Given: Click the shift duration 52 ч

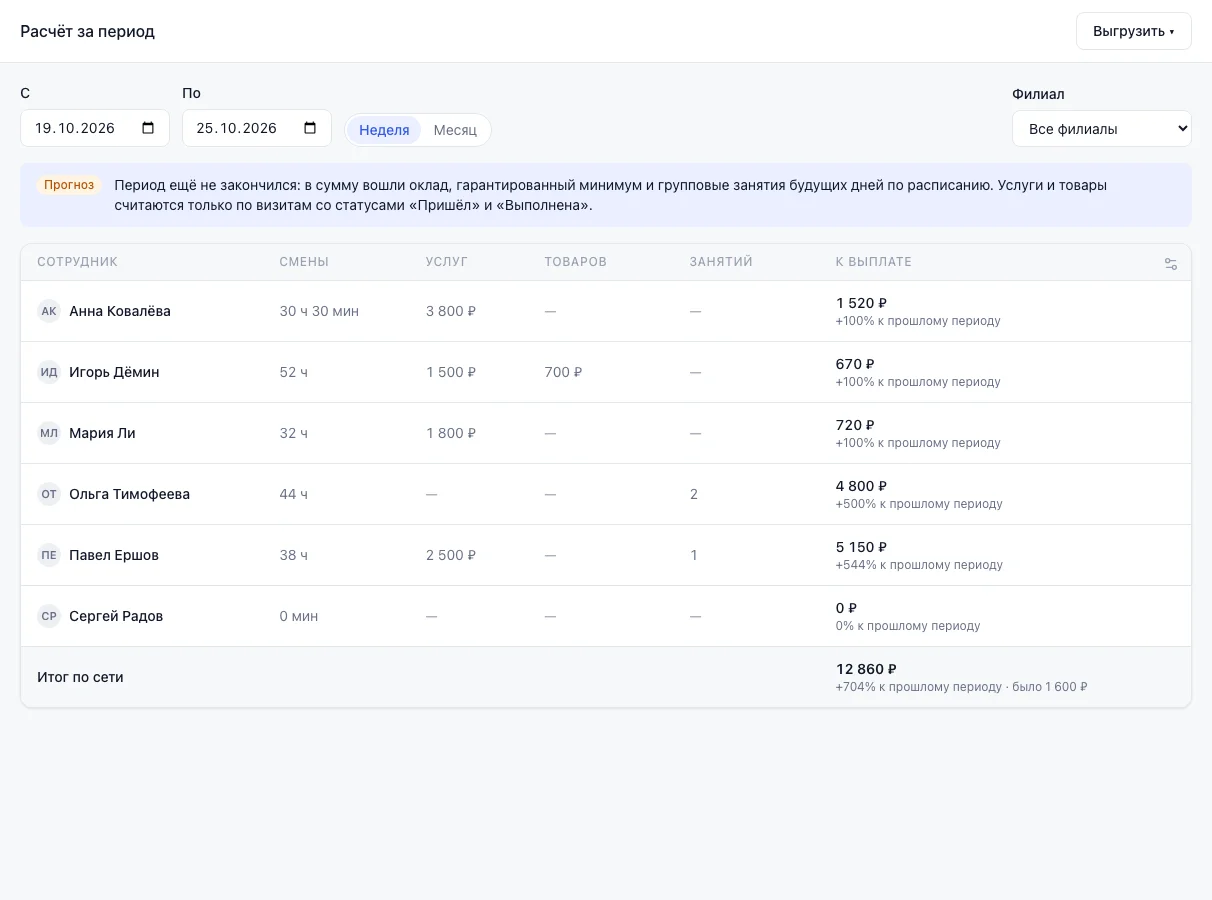Looking at the screenshot, I should click(294, 372).
